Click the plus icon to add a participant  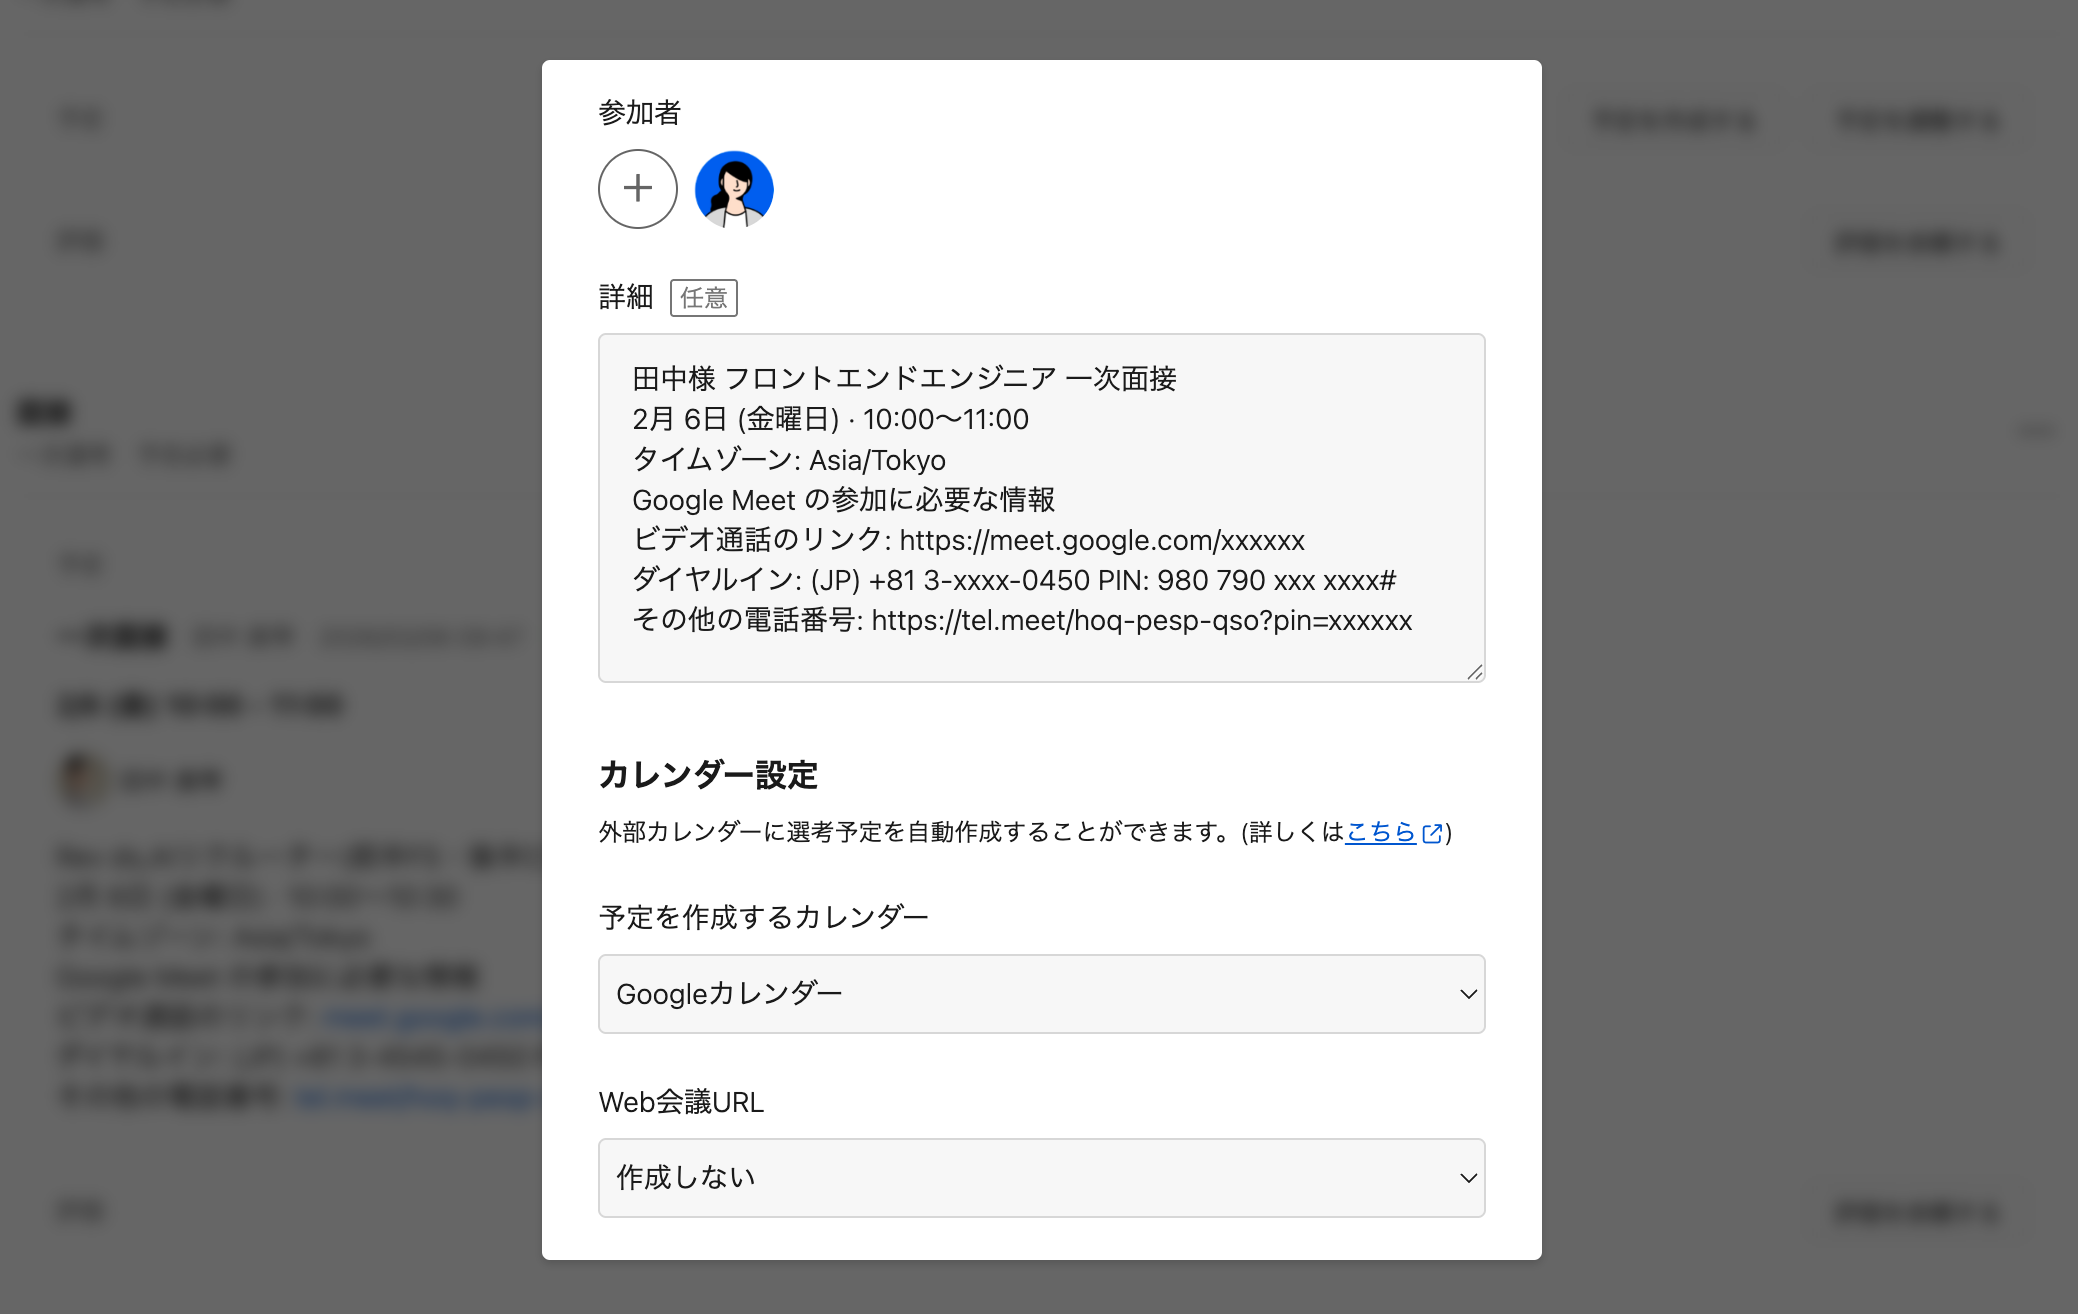click(637, 188)
